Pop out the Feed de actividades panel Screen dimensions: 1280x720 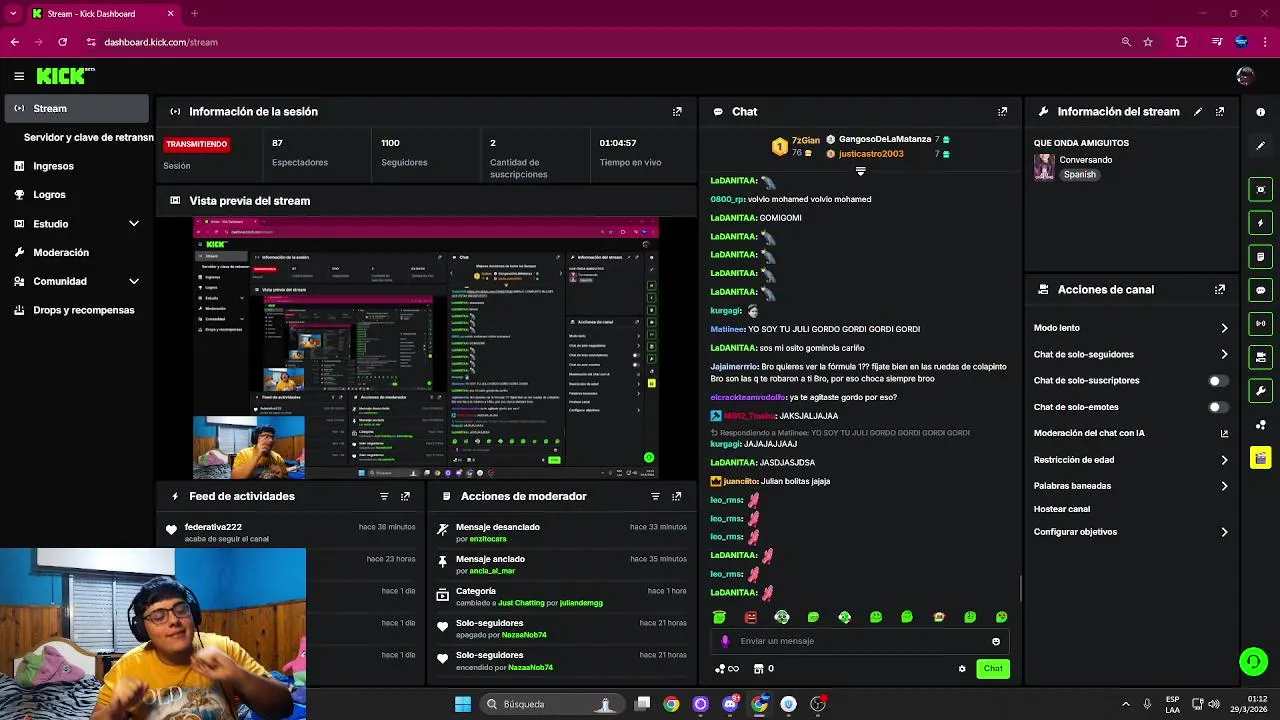point(405,496)
